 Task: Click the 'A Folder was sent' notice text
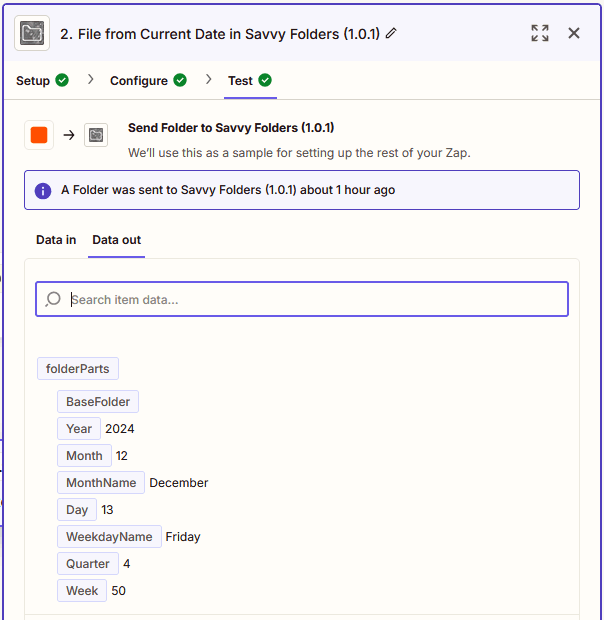point(228,190)
